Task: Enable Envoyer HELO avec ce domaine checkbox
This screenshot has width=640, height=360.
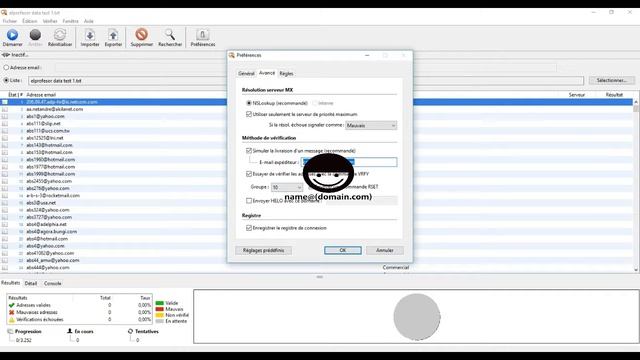Action: coord(249,201)
